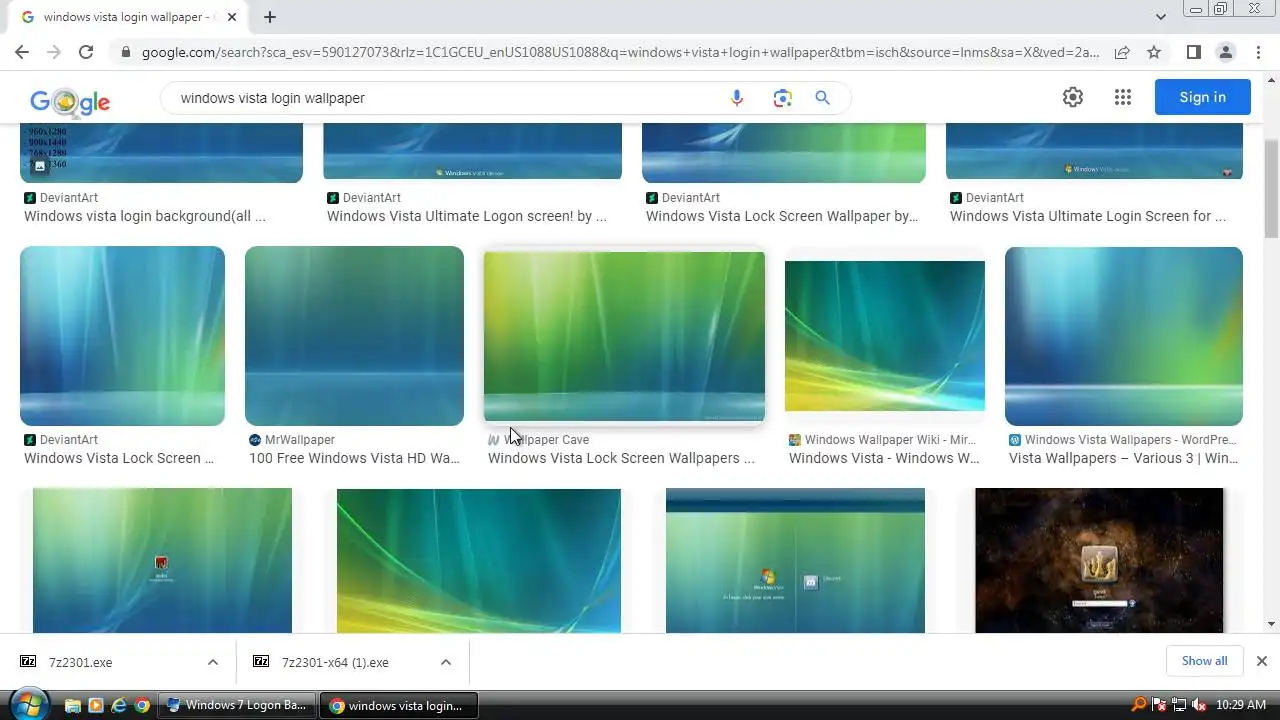The height and width of the screenshot is (720, 1280).
Task: Launch Internet Explorer from quick launch
Action: click(119, 705)
